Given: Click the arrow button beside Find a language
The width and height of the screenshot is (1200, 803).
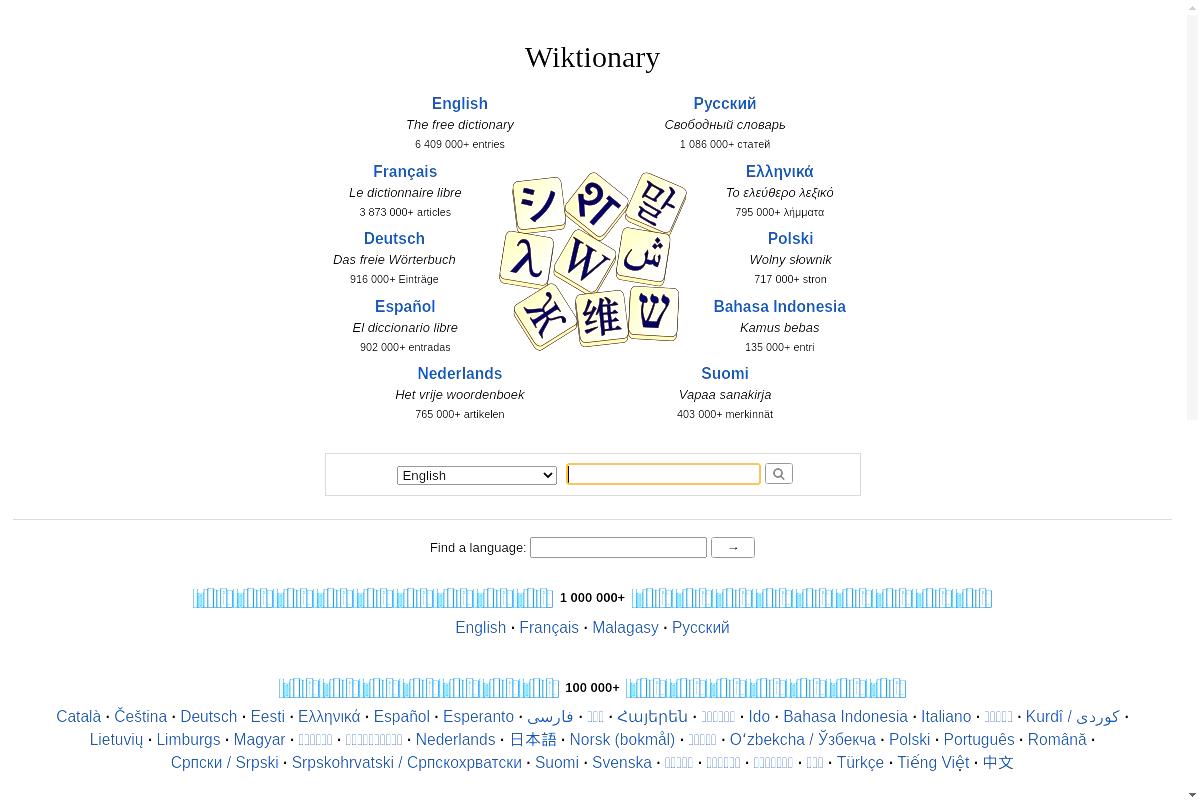Looking at the screenshot, I should coord(732,548).
